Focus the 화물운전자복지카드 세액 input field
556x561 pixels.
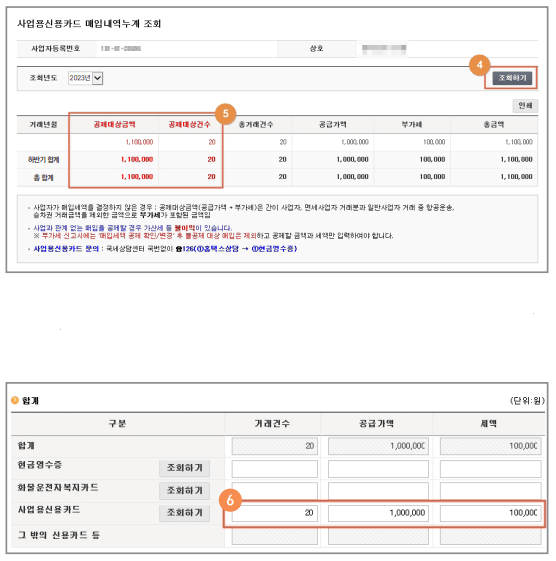(491, 491)
